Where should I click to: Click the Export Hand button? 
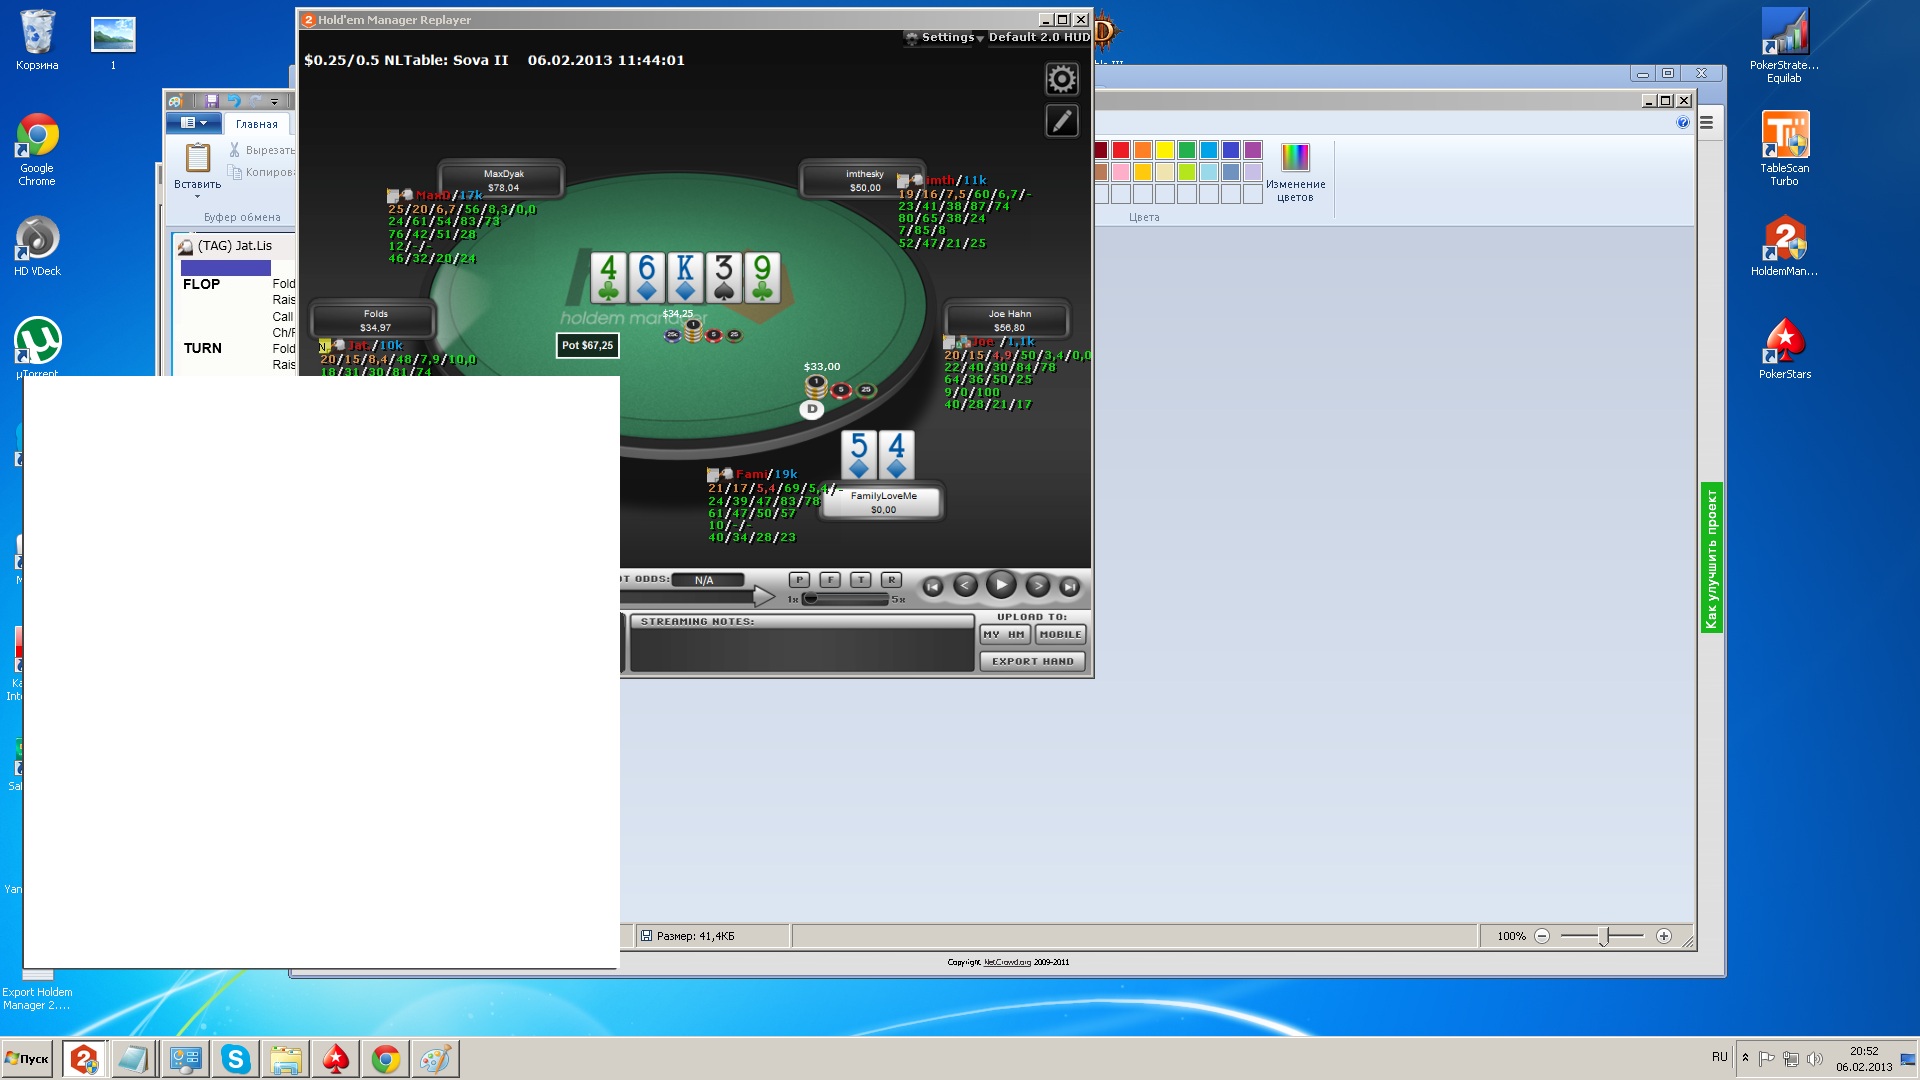[1032, 661]
